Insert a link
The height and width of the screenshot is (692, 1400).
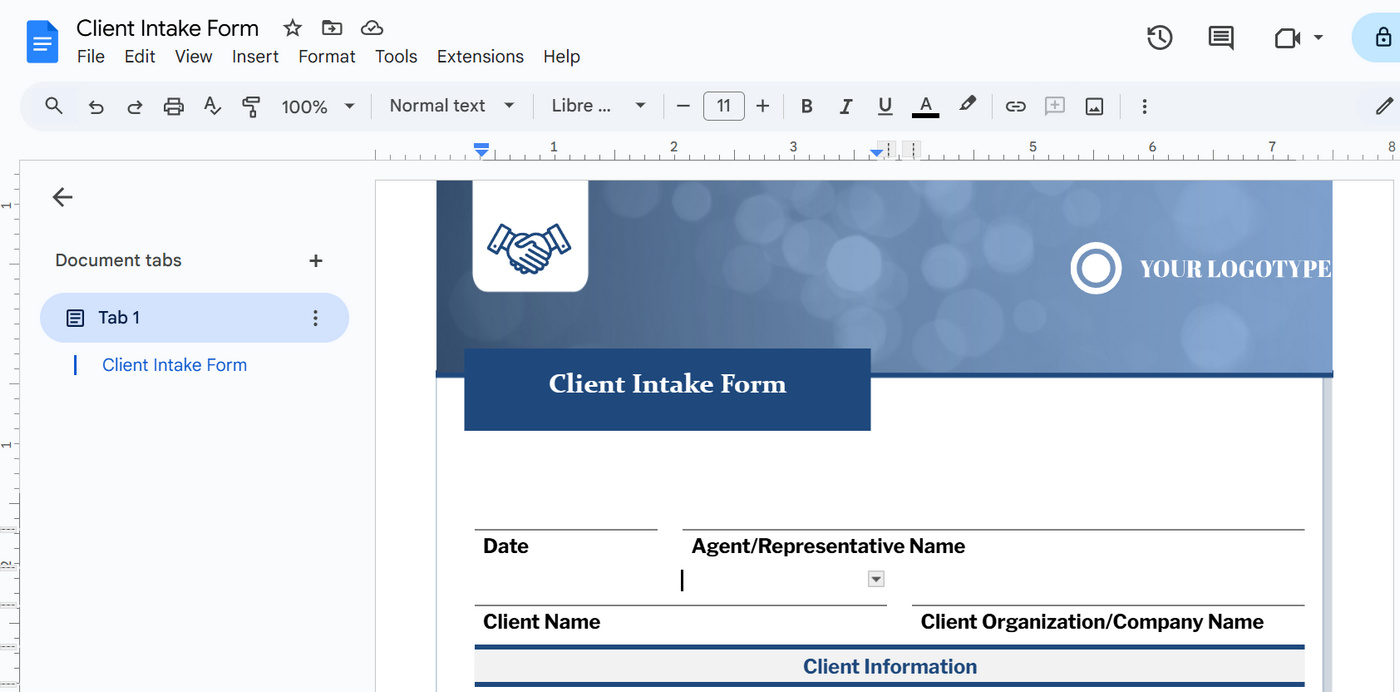(1015, 106)
